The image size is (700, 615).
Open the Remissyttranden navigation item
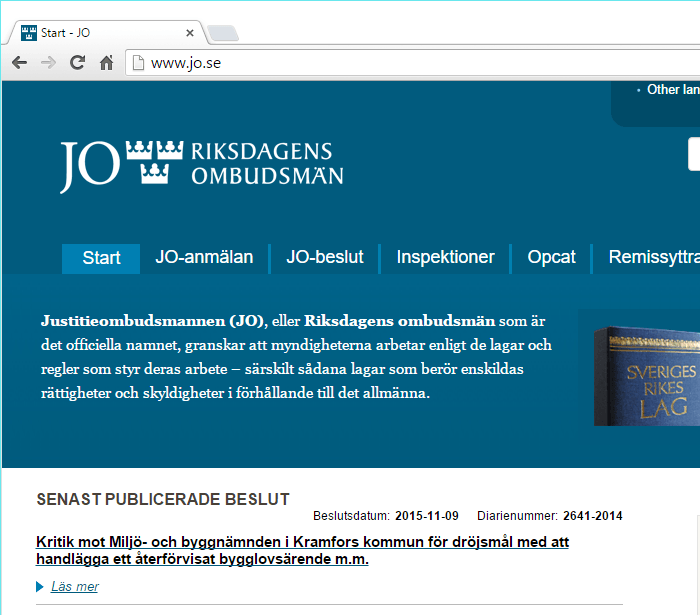(654, 258)
